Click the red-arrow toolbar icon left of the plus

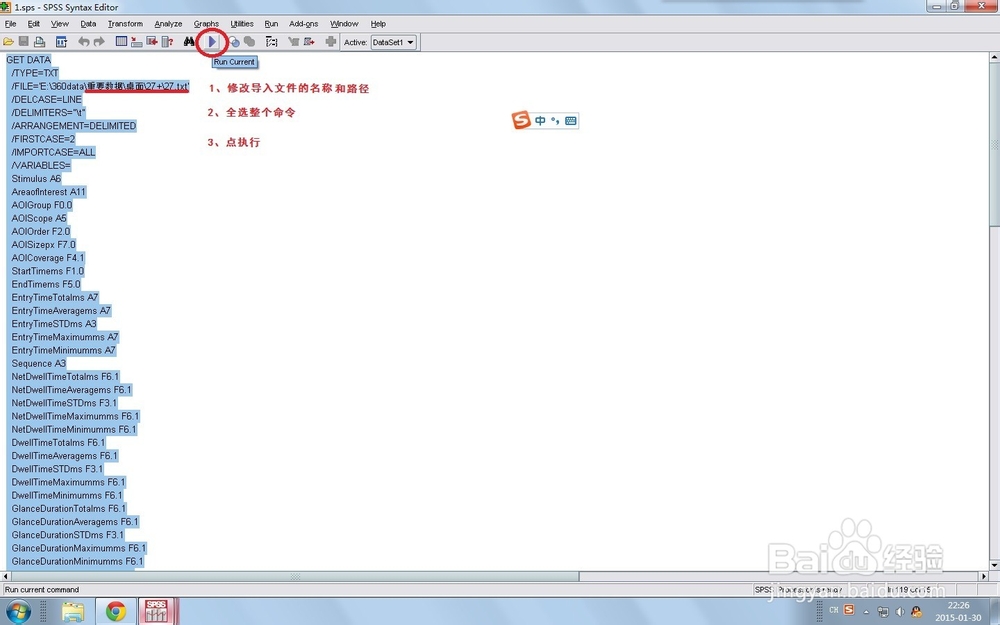tap(309, 42)
